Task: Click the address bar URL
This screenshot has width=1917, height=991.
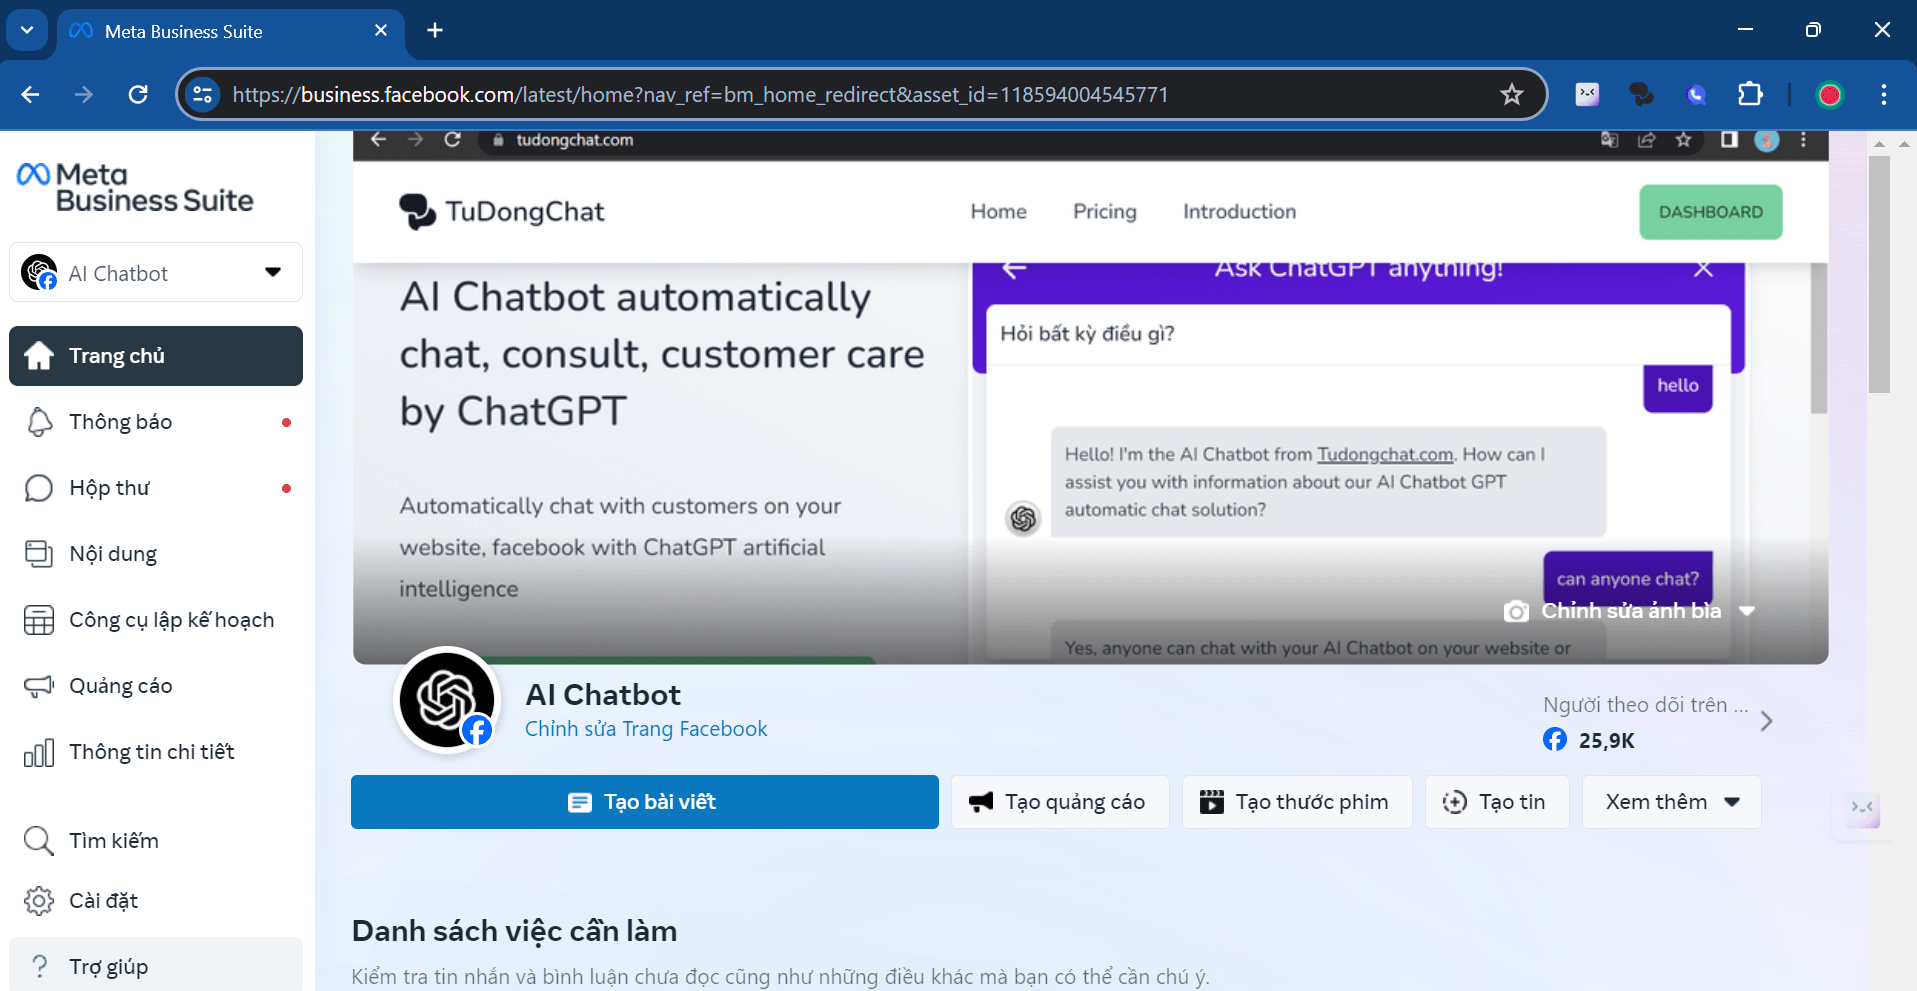Action: [x=700, y=95]
